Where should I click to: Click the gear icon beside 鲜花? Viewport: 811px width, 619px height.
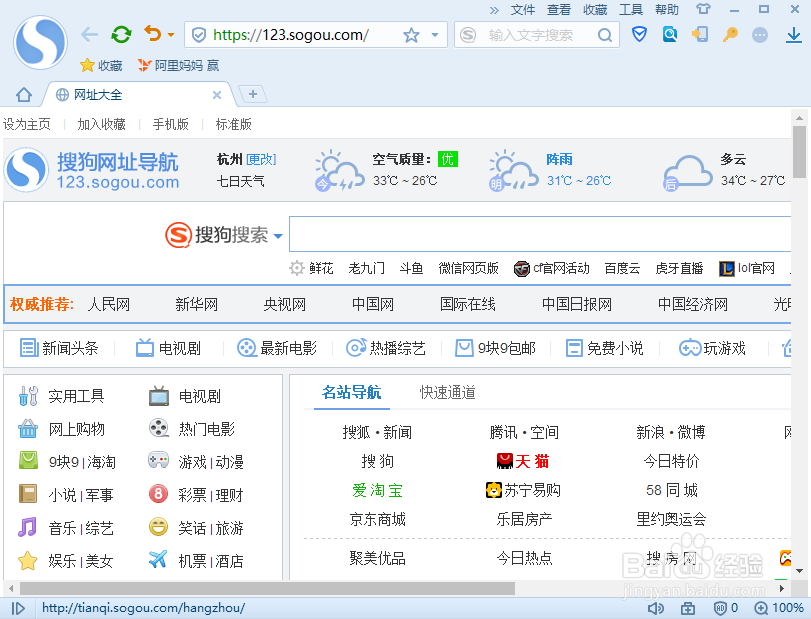296,268
